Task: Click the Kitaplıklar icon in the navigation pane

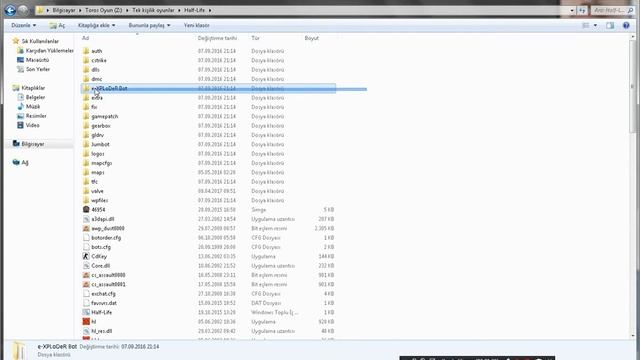Action: coord(16,88)
